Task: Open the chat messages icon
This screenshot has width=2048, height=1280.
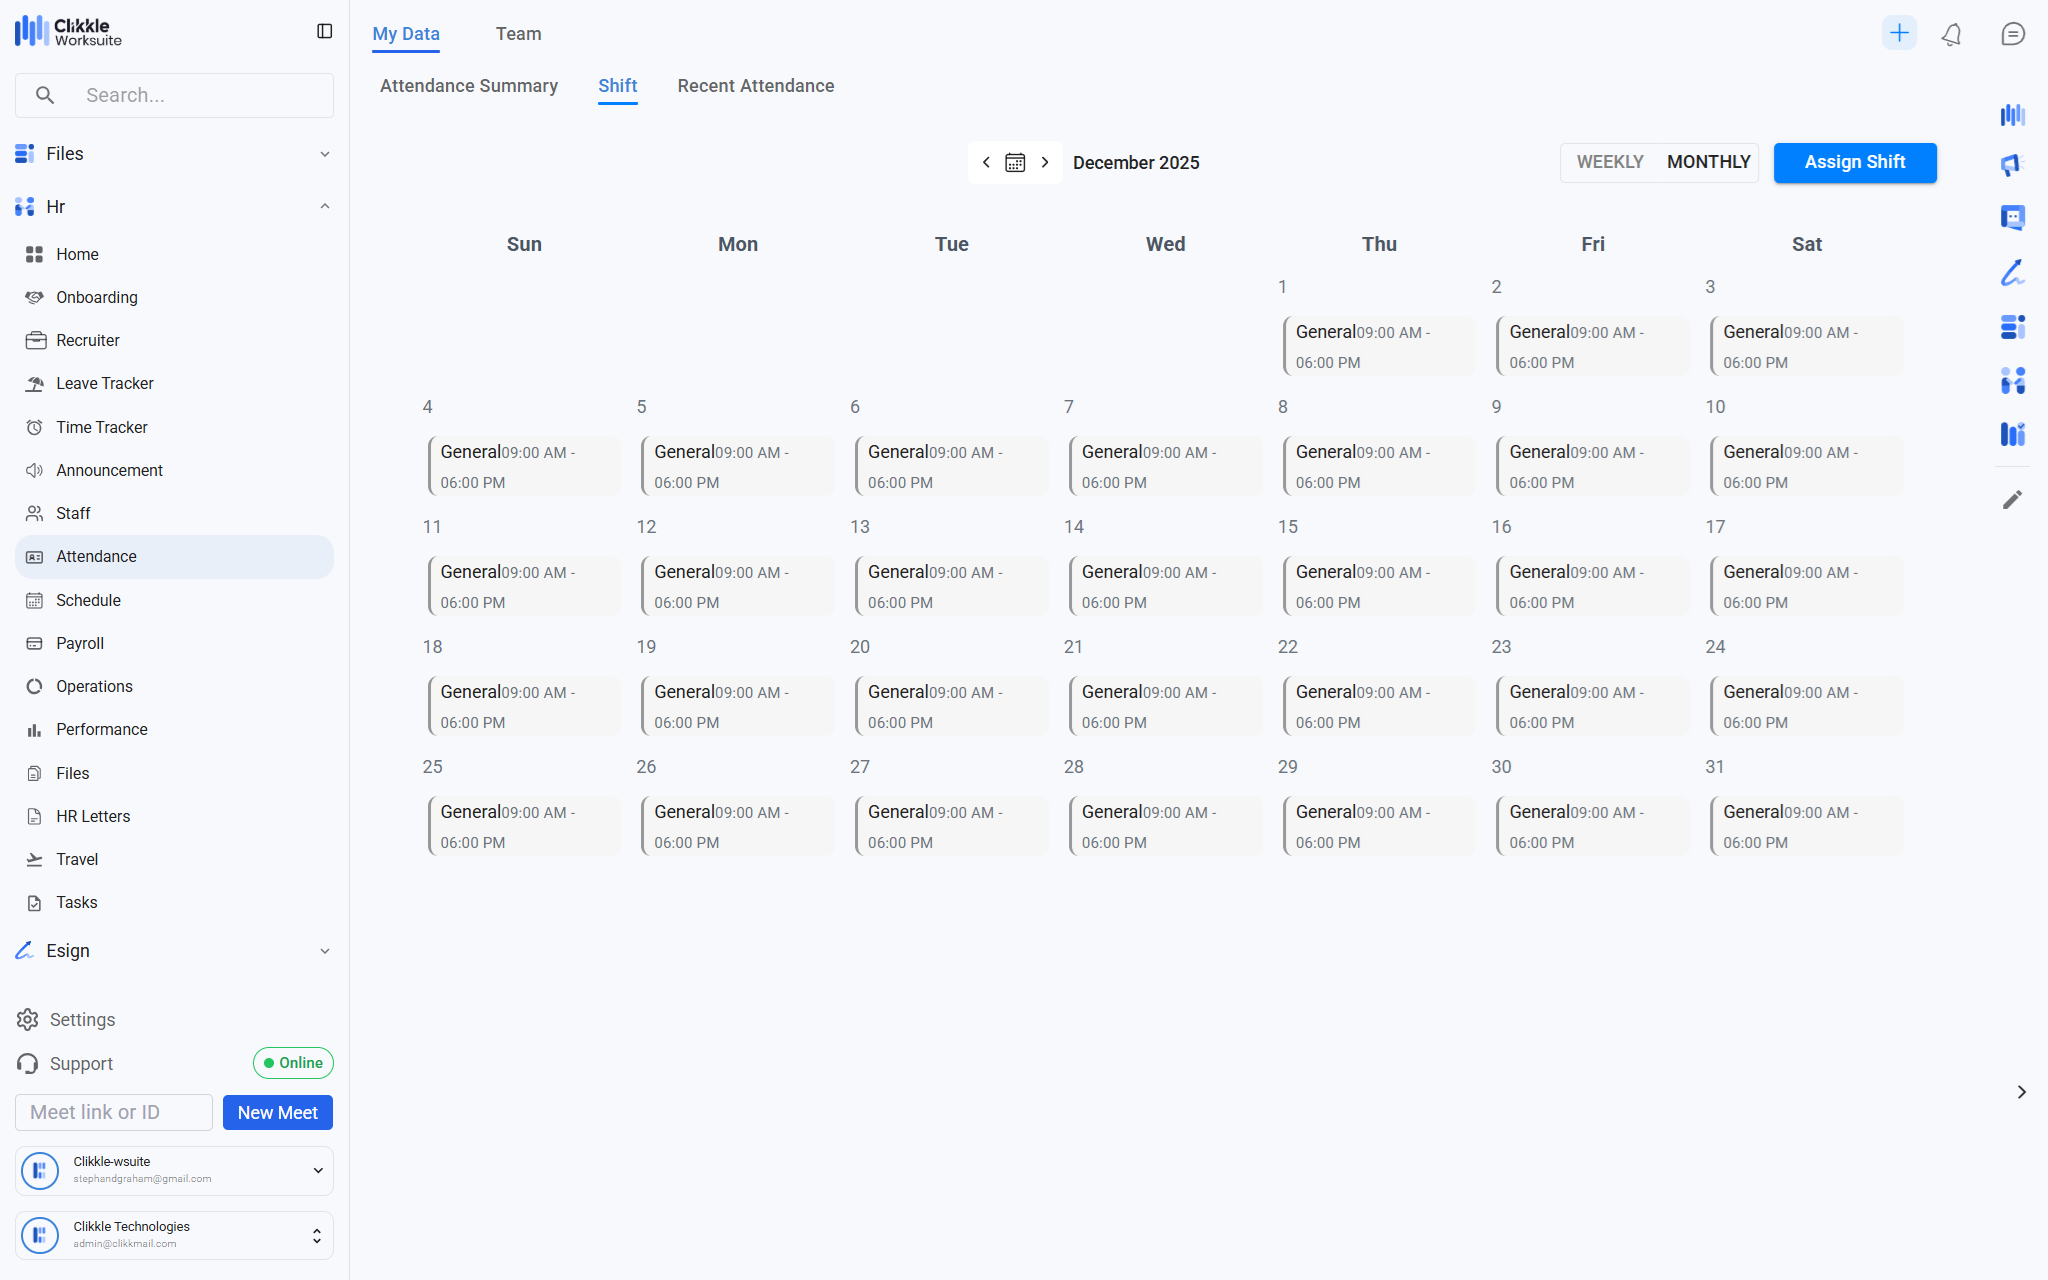Action: tap(2012, 34)
